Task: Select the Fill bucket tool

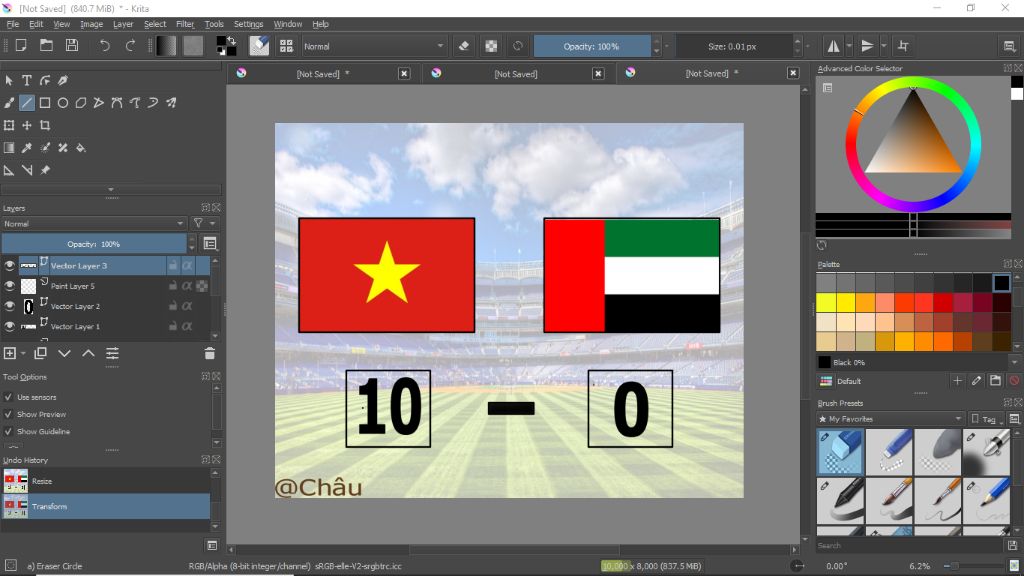Action: (81, 148)
